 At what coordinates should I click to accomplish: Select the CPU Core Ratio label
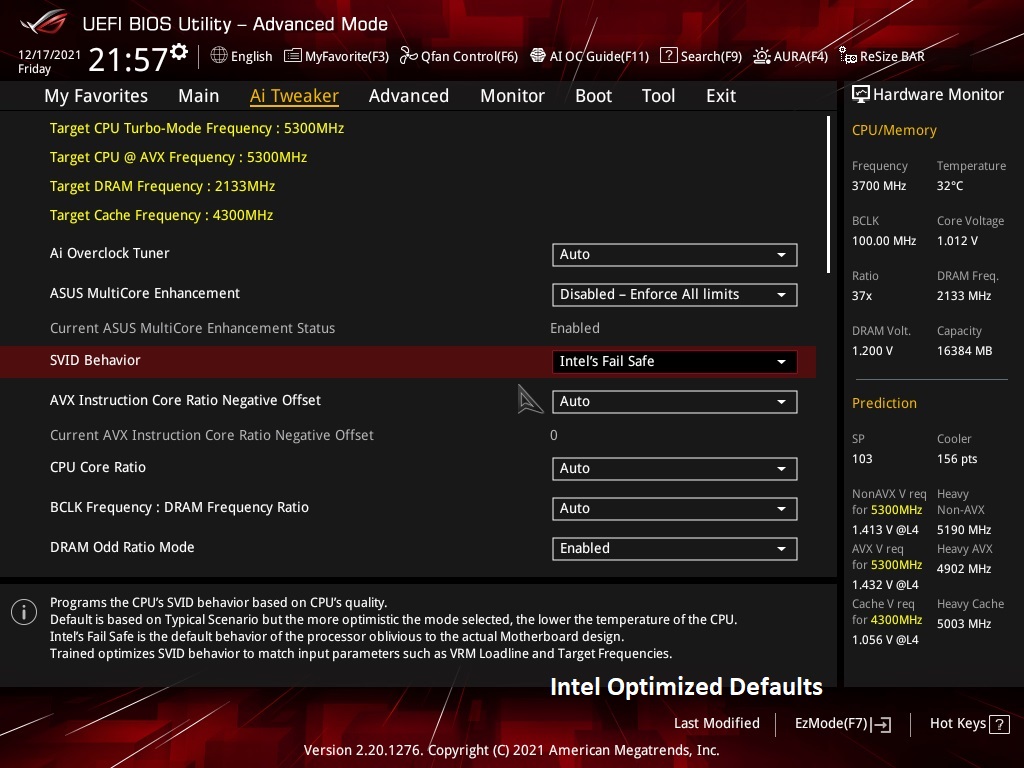[98, 468]
